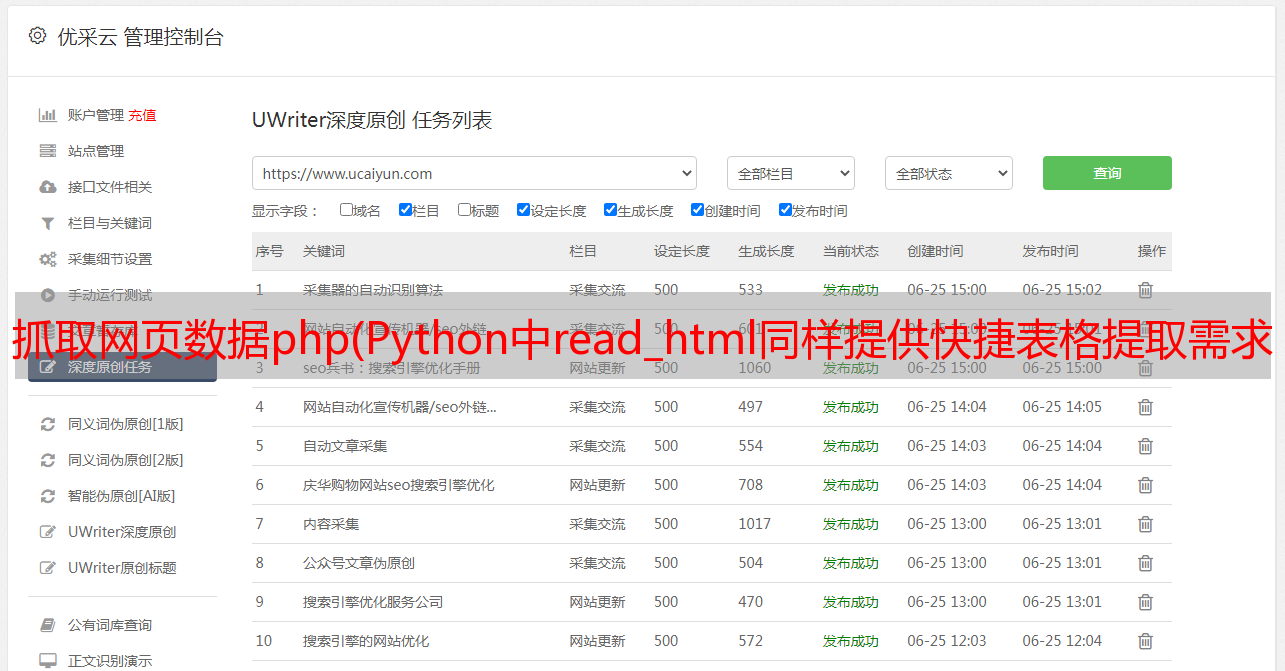Click generated length value 533
The height and width of the screenshot is (671, 1285).
(x=751, y=290)
